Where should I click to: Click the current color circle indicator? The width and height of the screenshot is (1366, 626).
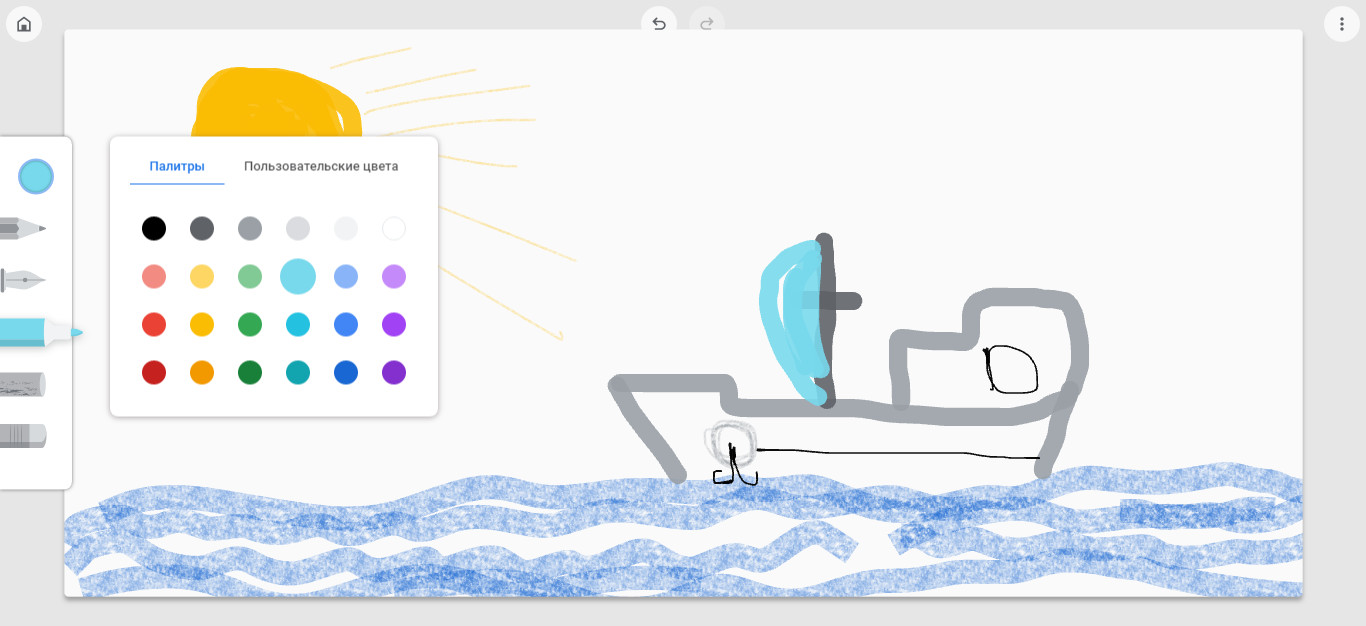(x=36, y=177)
